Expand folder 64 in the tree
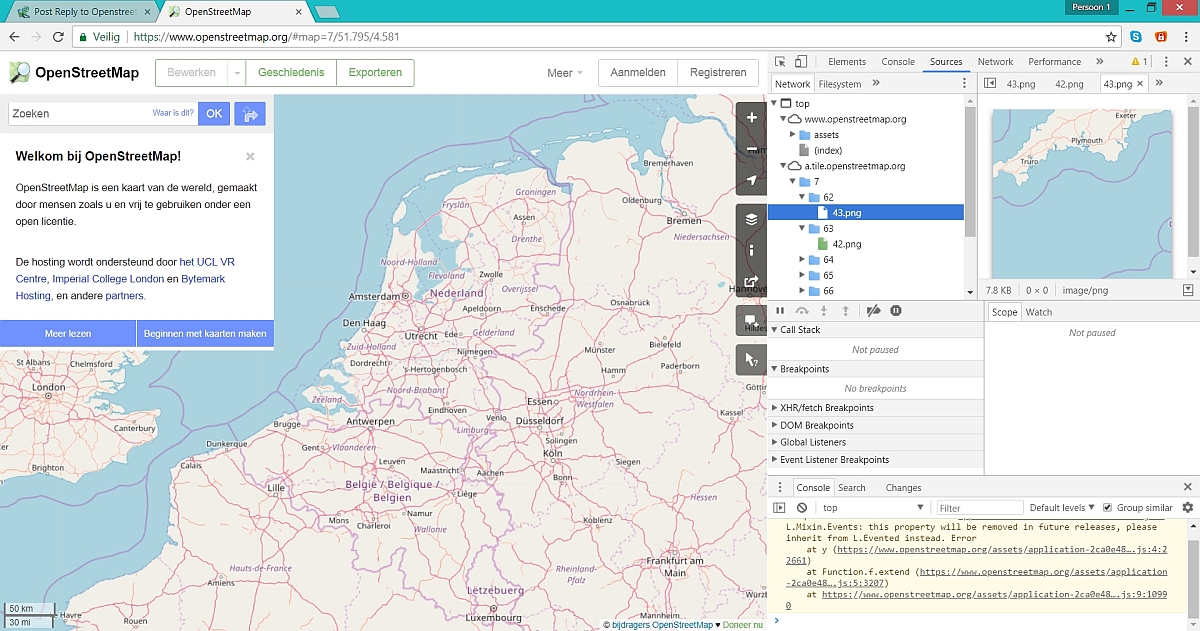Screen dimensions: 1200x631 [x=802, y=259]
